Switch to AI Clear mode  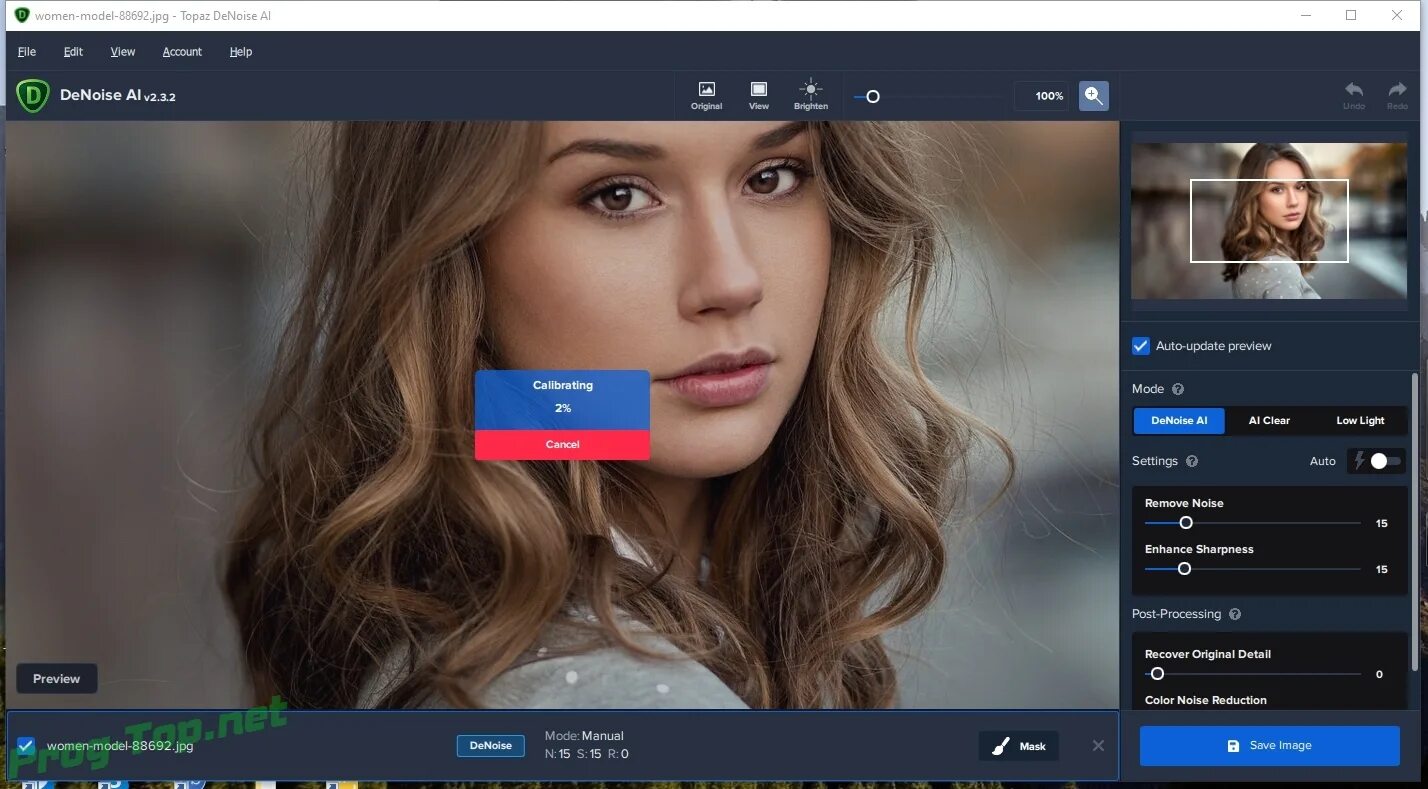[x=1269, y=421]
